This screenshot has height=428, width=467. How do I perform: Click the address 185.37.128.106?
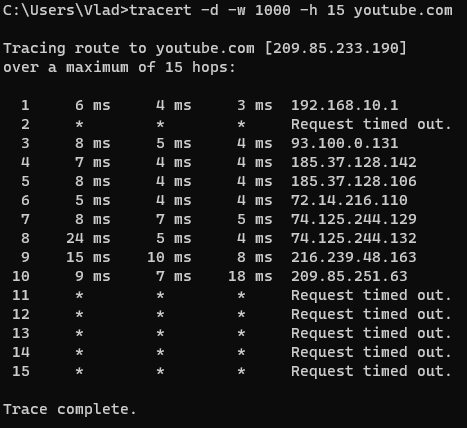point(354,181)
